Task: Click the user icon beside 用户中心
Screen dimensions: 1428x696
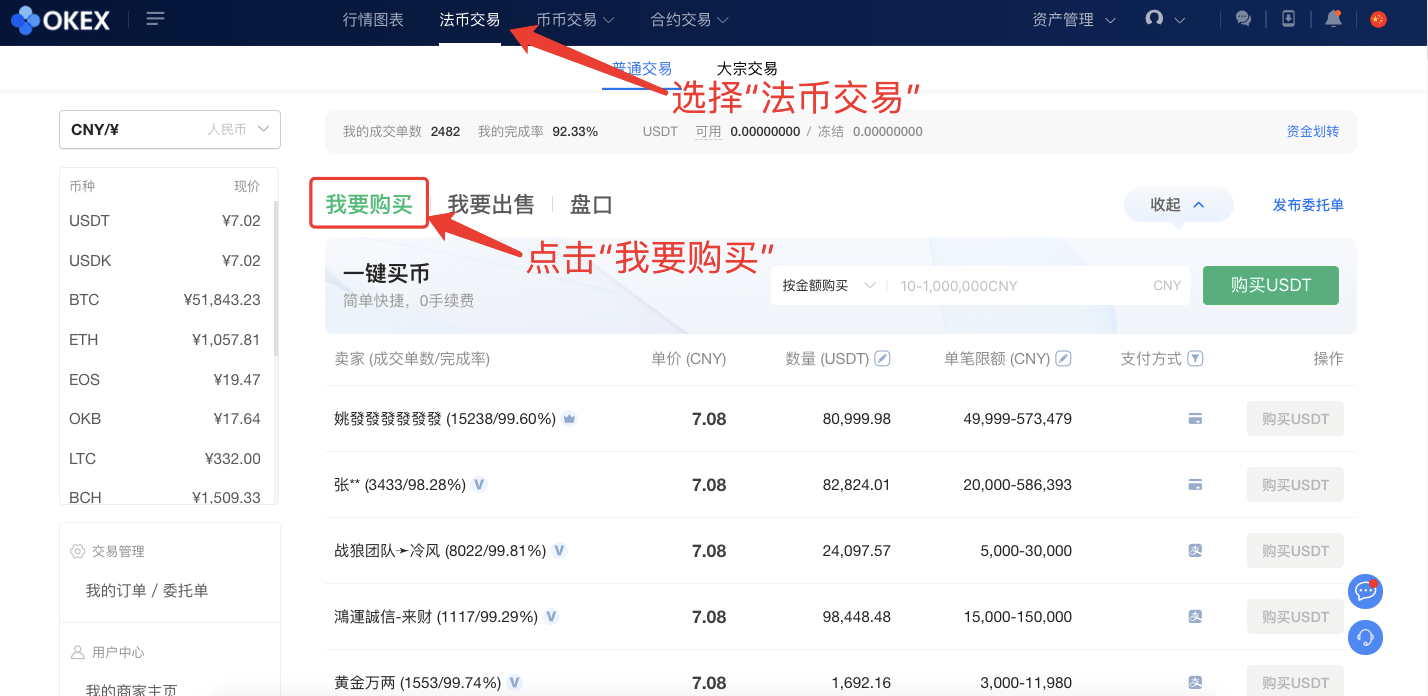Action: click(x=77, y=652)
